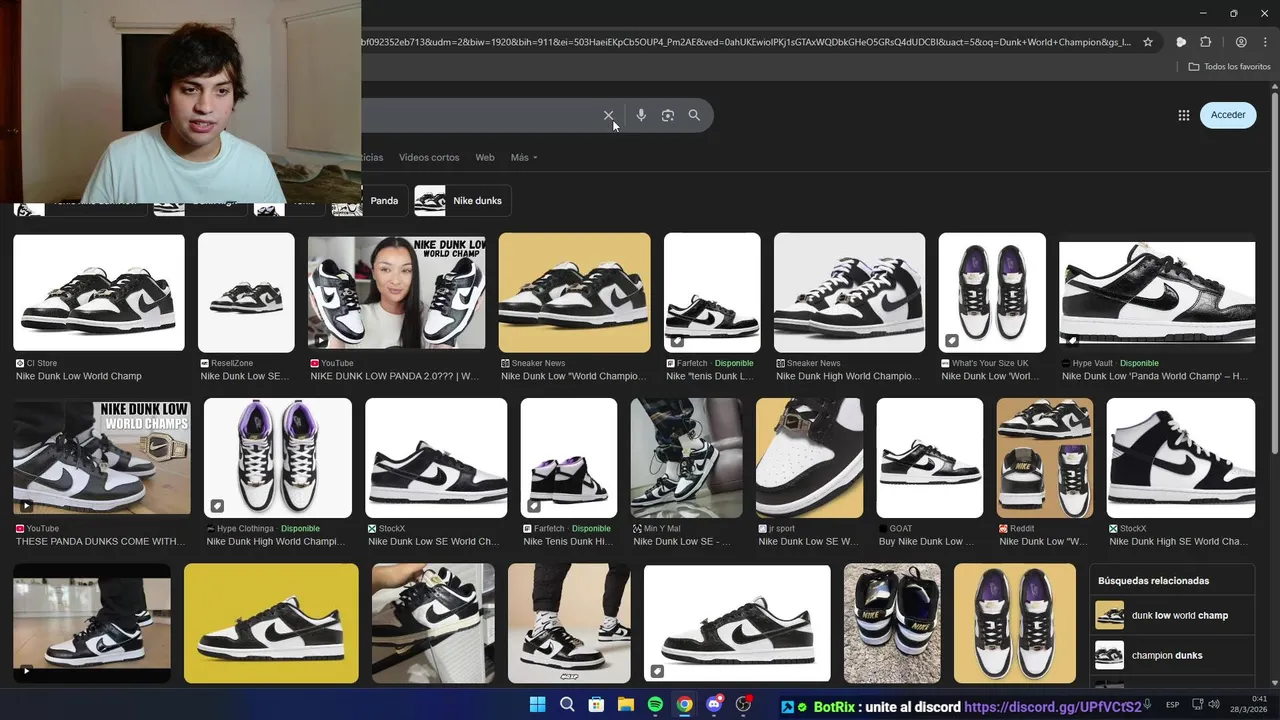Screen dimensions: 1280x720
Task: Open File Explorer from the taskbar
Action: point(626,705)
